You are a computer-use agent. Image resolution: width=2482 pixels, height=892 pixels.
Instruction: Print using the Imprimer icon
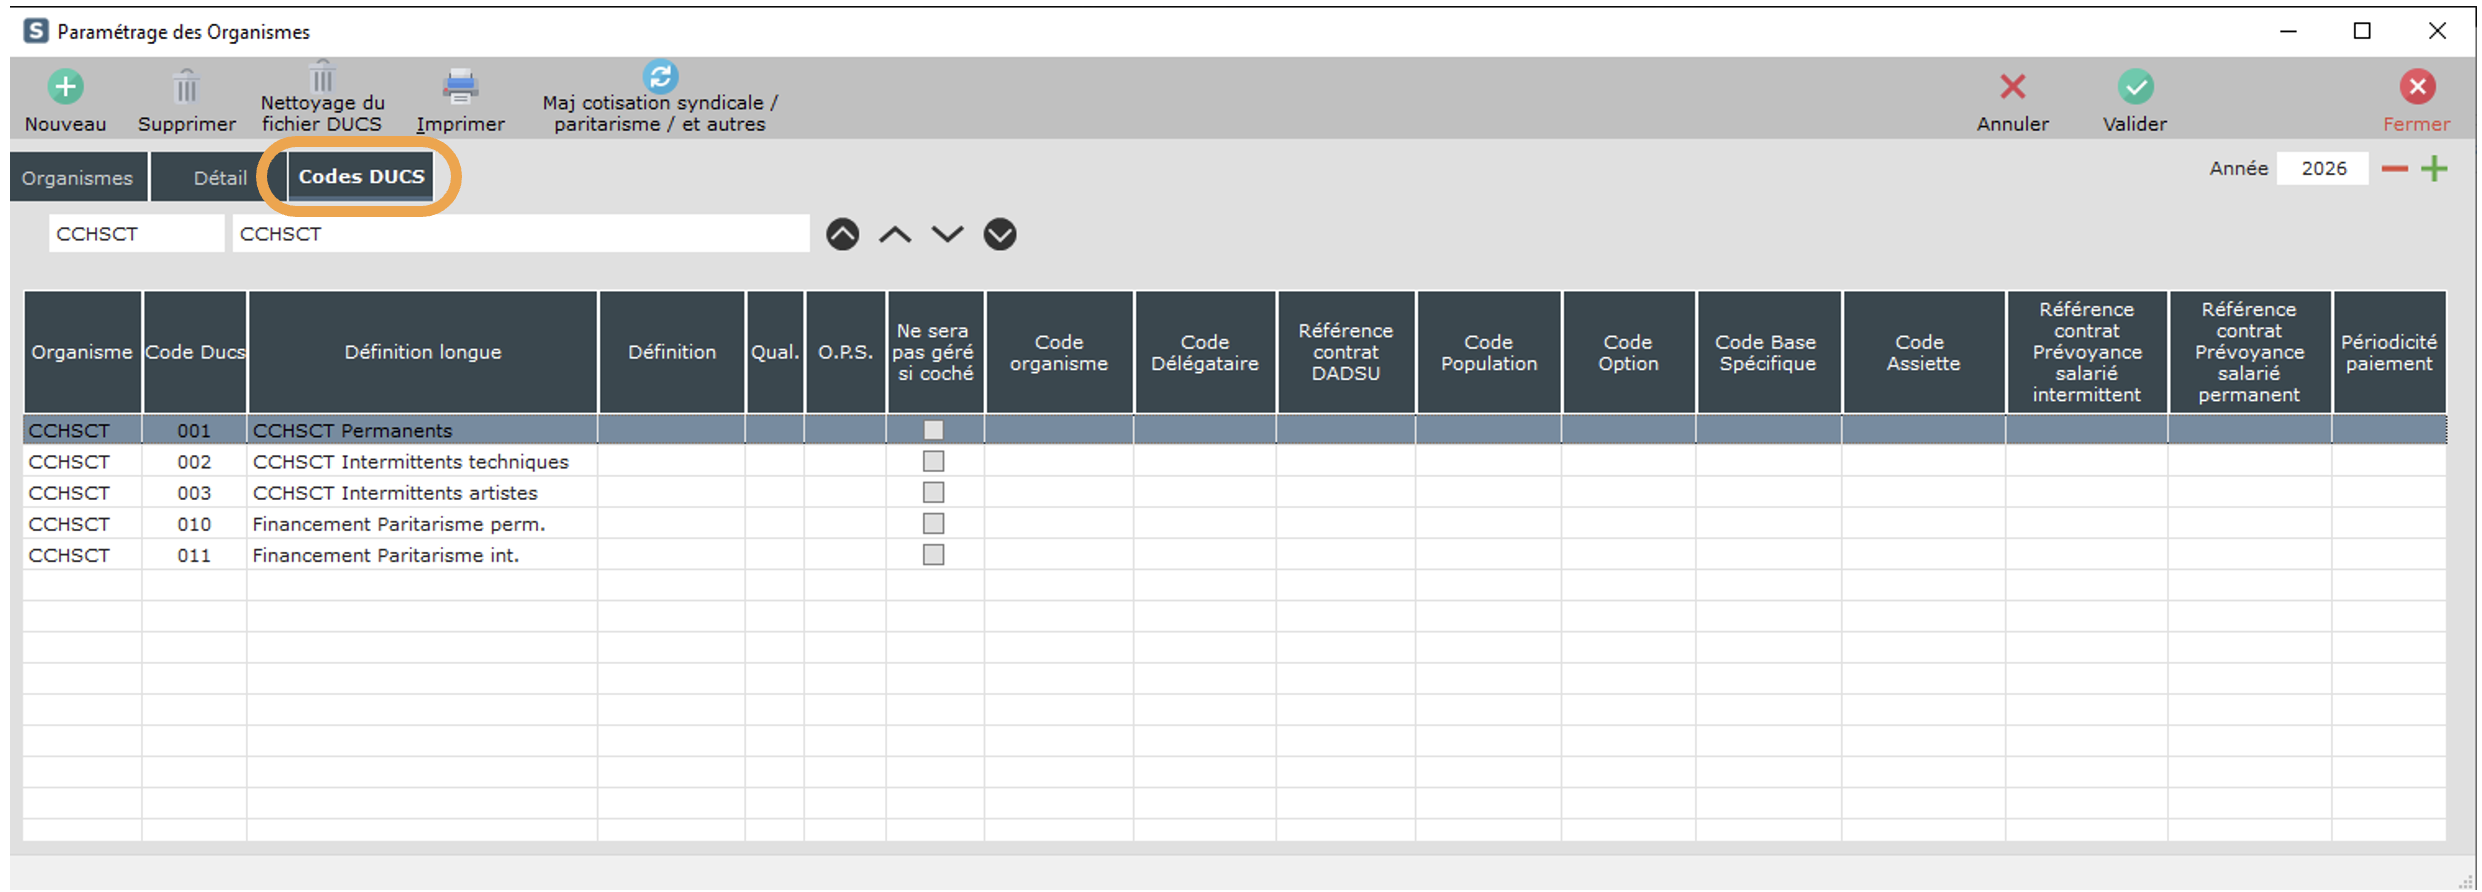pyautogui.click(x=460, y=88)
